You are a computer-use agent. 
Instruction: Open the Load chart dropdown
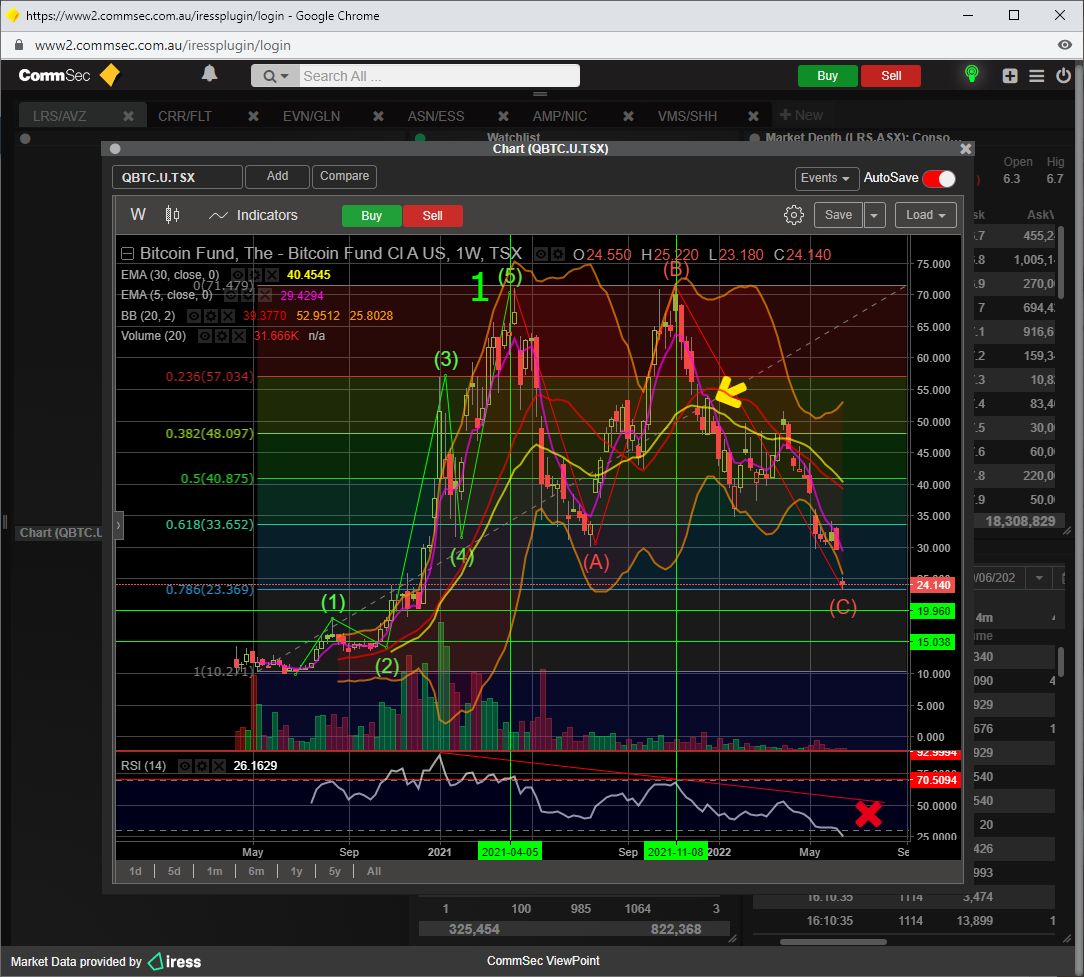pyautogui.click(x=925, y=215)
